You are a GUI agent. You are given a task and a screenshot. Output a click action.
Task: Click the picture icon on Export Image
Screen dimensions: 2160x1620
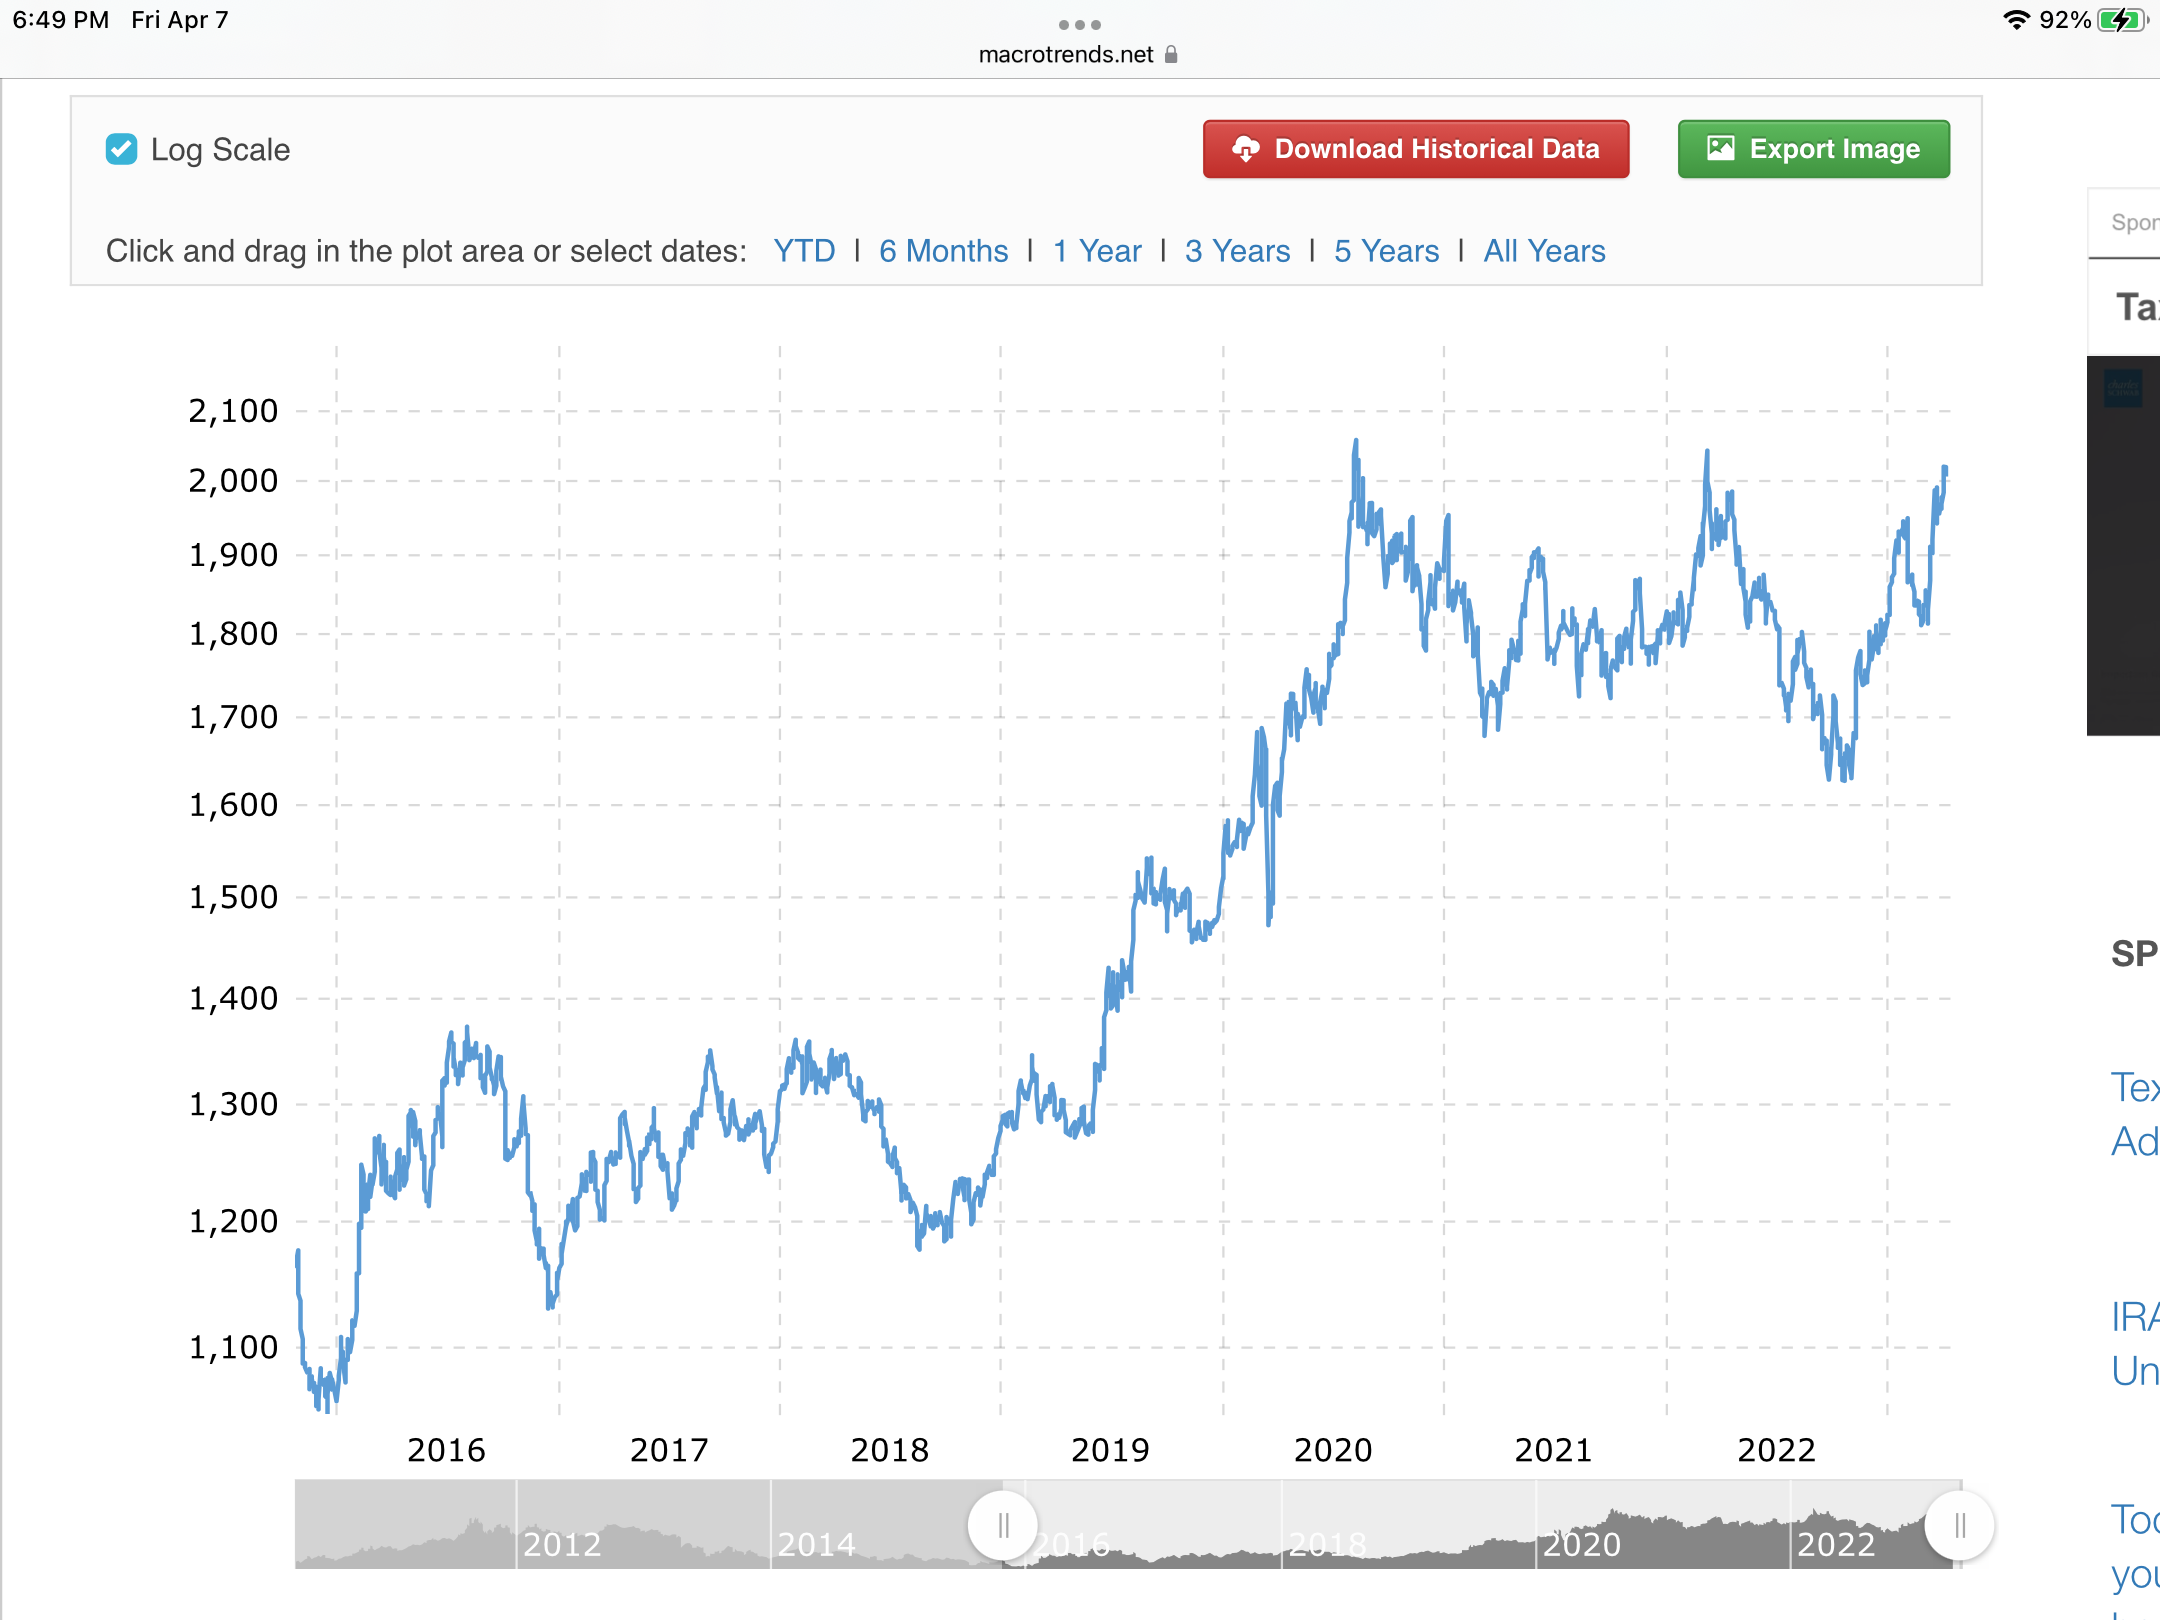[1720, 150]
